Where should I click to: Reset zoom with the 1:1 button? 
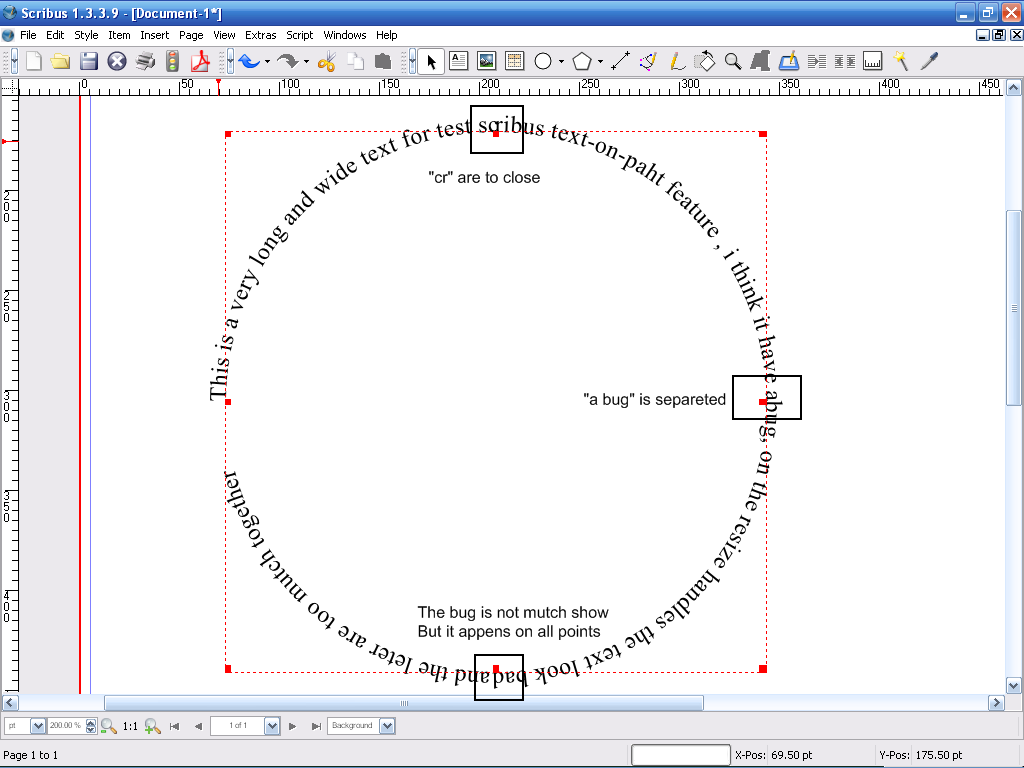tap(130, 726)
